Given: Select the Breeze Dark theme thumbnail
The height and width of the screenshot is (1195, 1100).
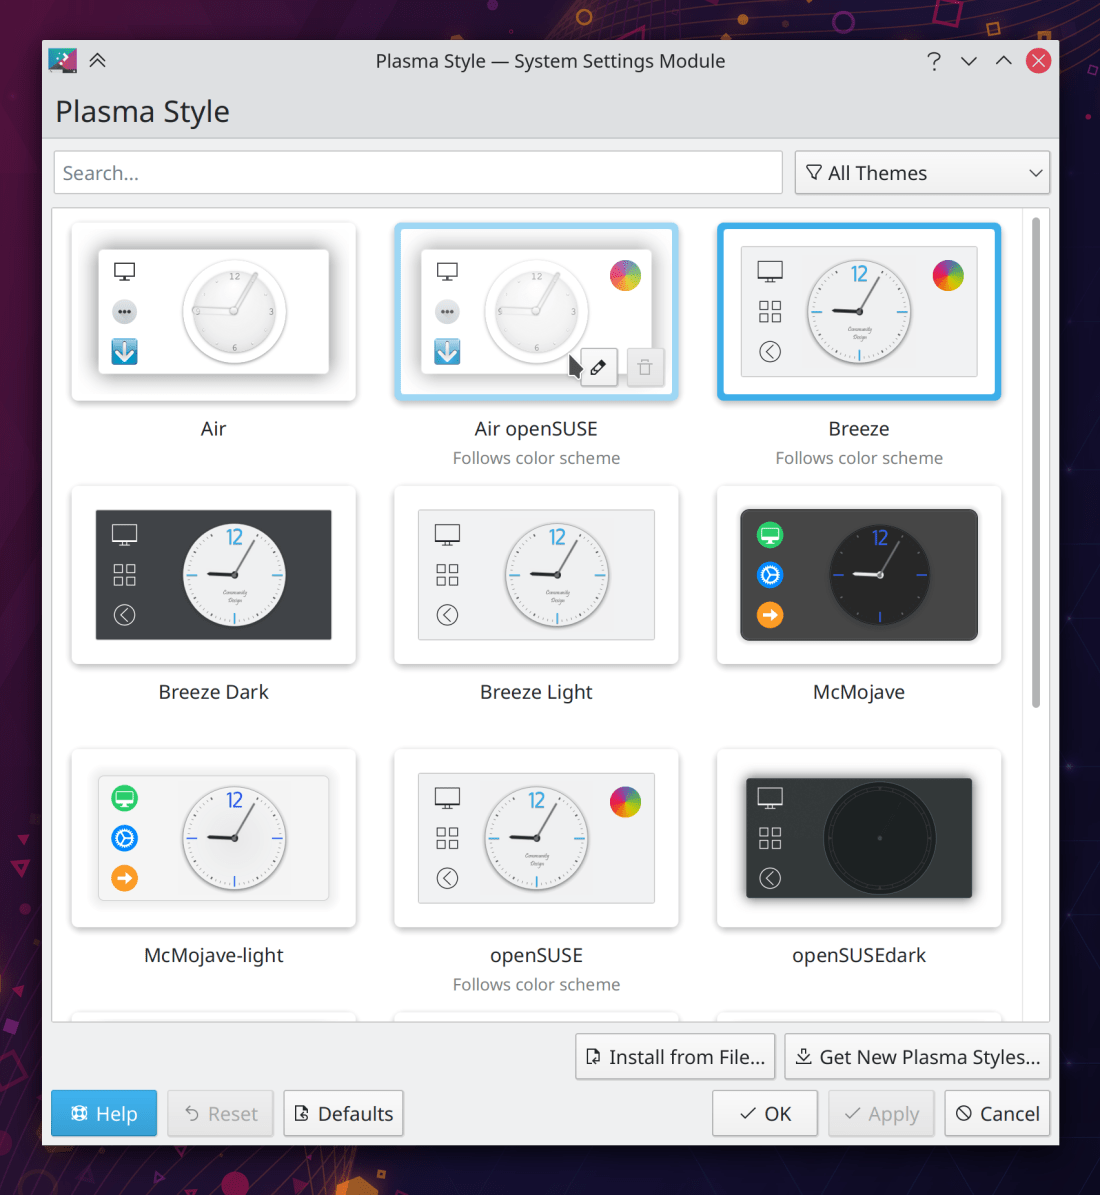Looking at the screenshot, I should click(x=214, y=575).
